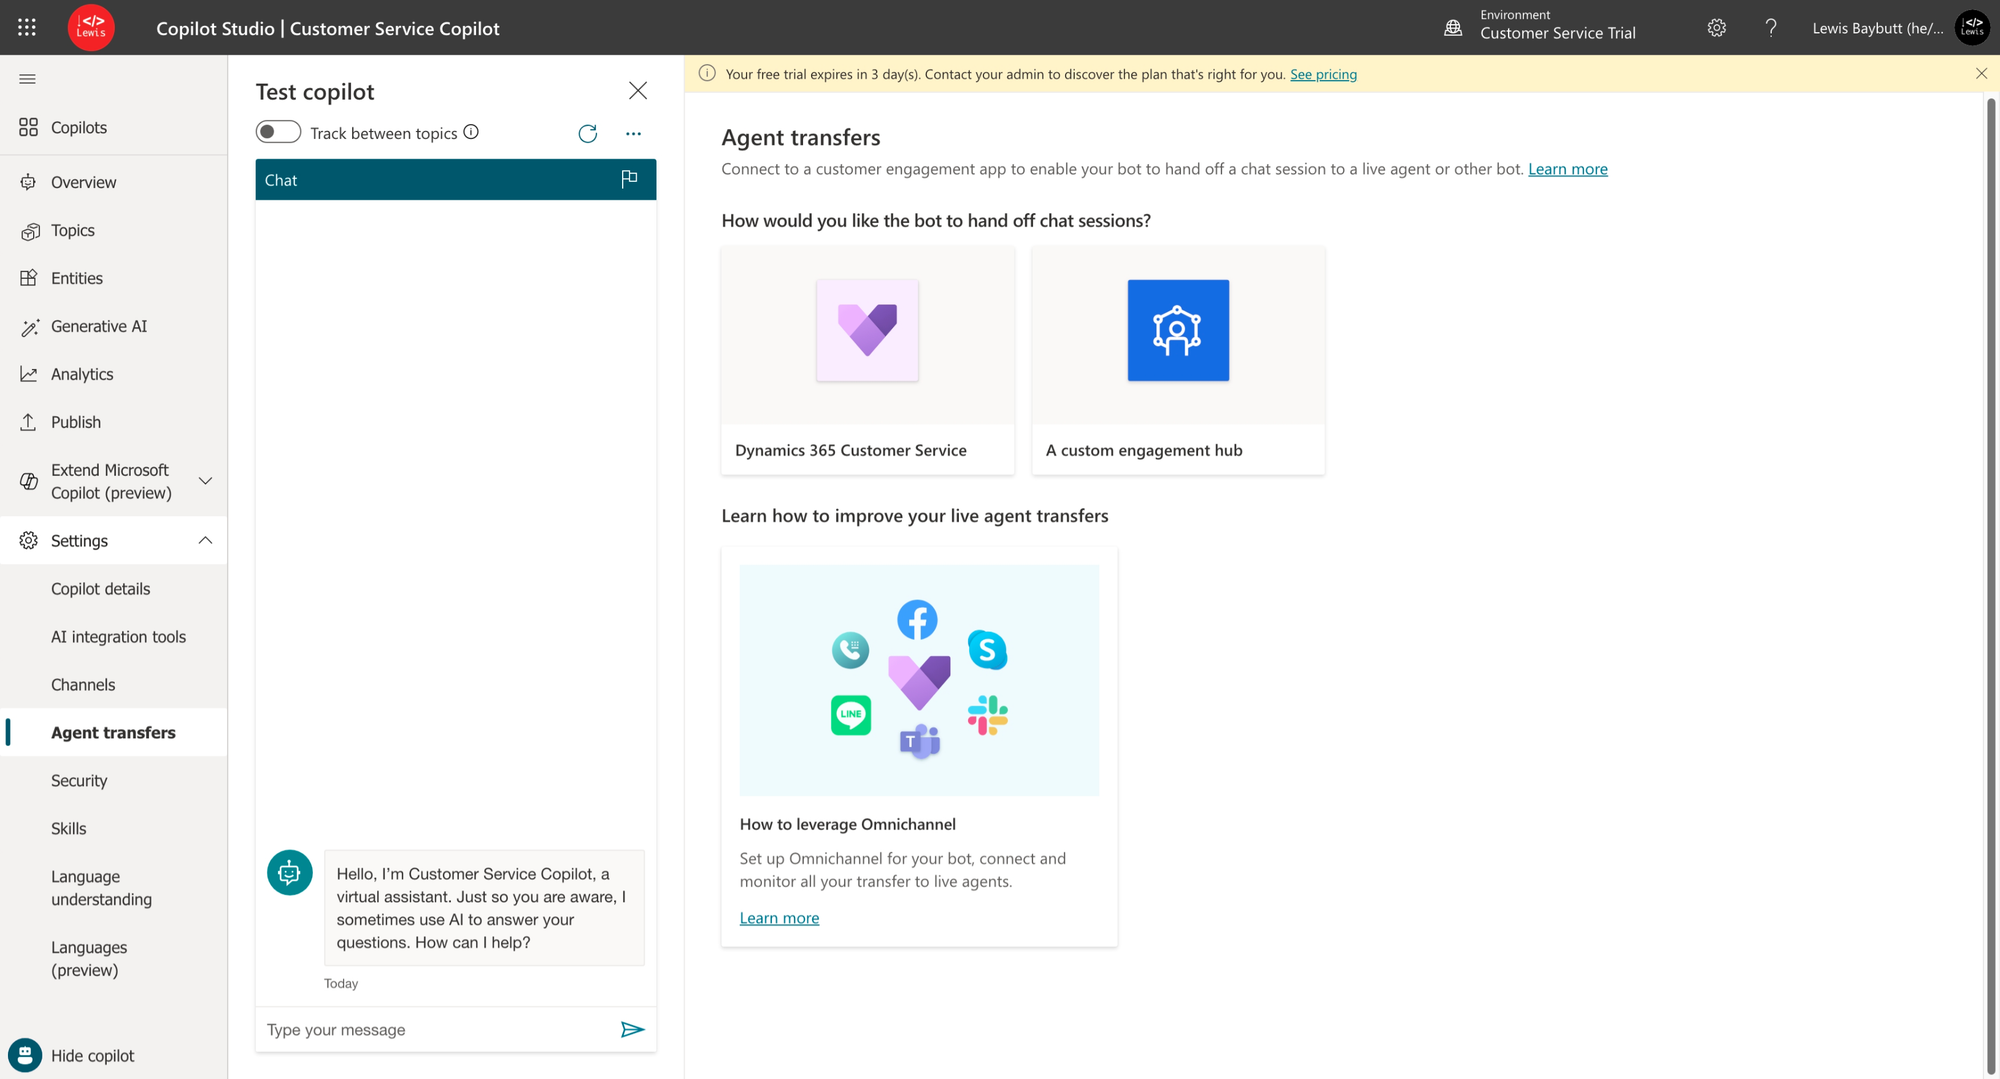Collapse the sidebar with hamburger icon
Viewport: 2000px width, 1079px height.
coord(27,79)
